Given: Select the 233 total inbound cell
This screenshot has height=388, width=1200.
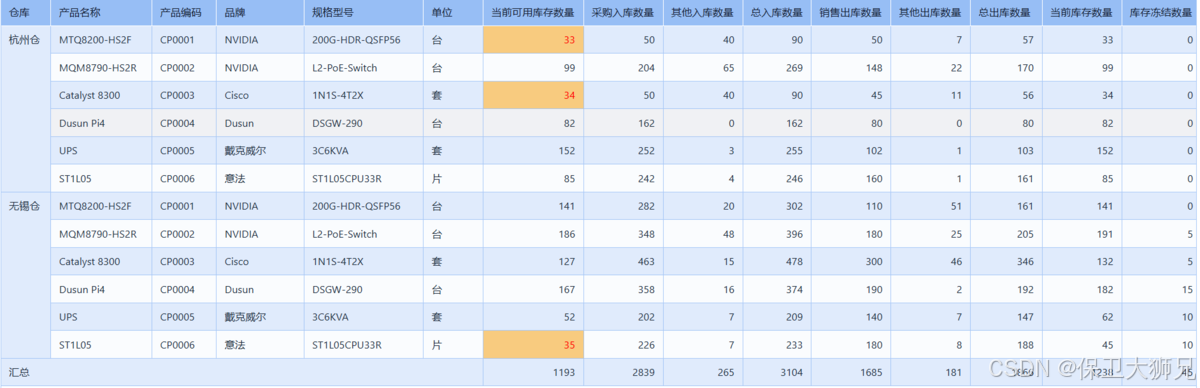Looking at the screenshot, I should click(x=776, y=344).
